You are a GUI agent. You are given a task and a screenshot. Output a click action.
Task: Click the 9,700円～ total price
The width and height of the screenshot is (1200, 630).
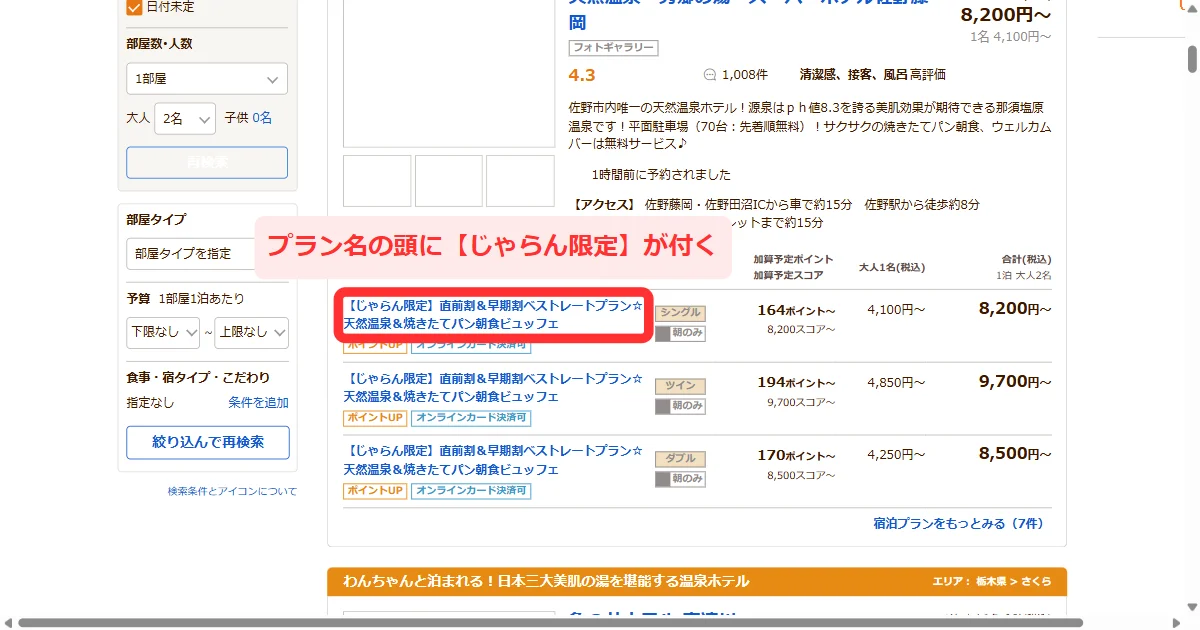click(1015, 381)
